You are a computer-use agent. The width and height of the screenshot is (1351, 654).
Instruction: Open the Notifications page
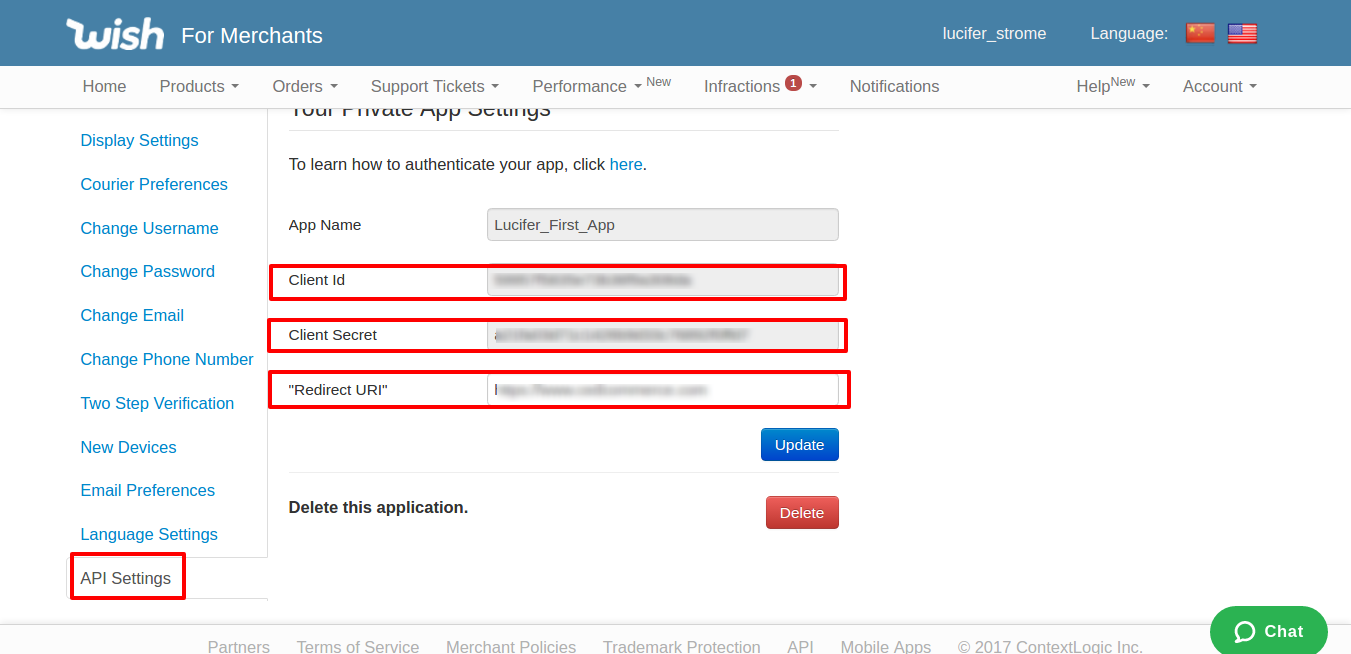[894, 87]
